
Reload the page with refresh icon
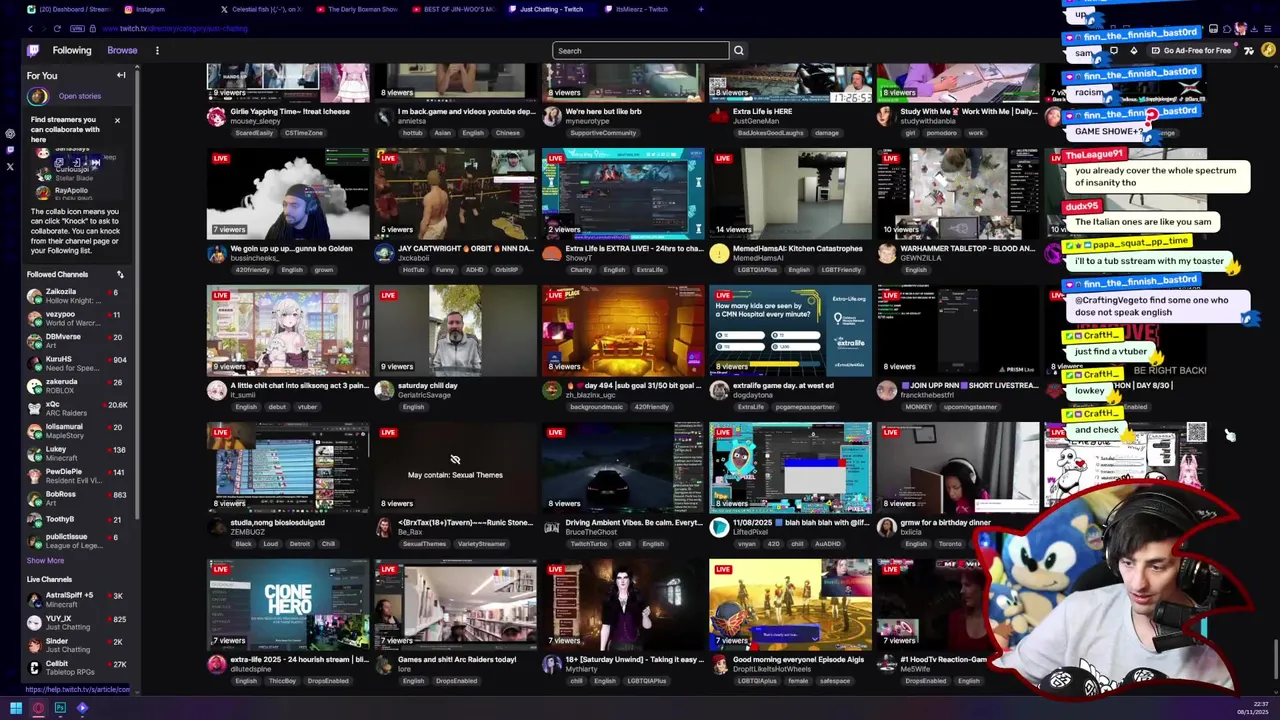(x=57, y=28)
